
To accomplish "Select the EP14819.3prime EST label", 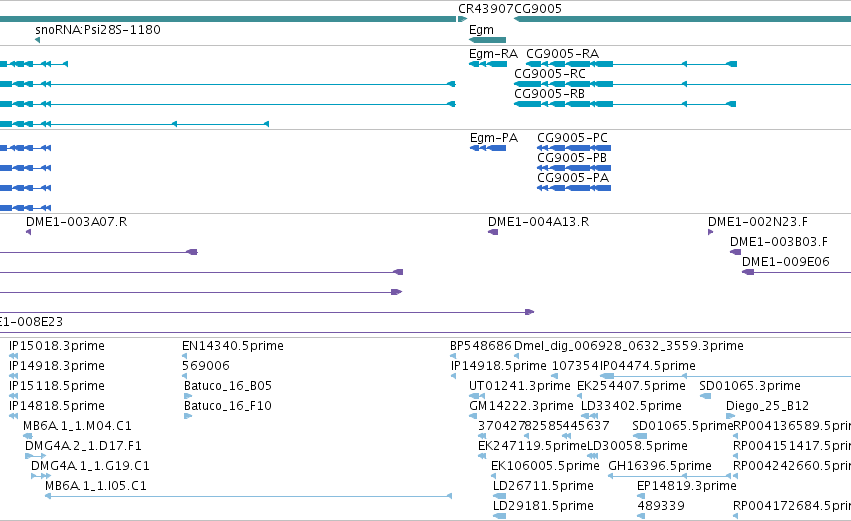I will tap(687, 486).
